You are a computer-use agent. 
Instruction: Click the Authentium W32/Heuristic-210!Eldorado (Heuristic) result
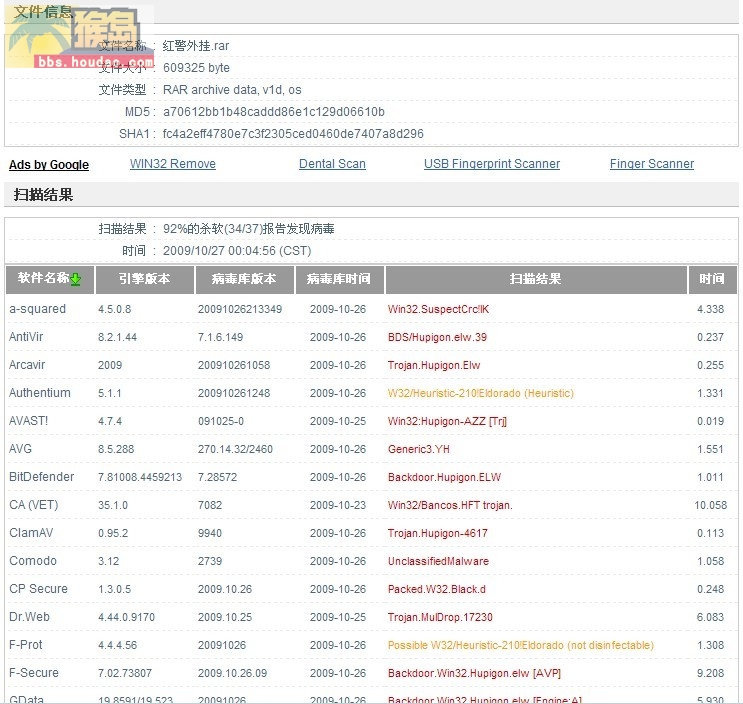click(480, 393)
